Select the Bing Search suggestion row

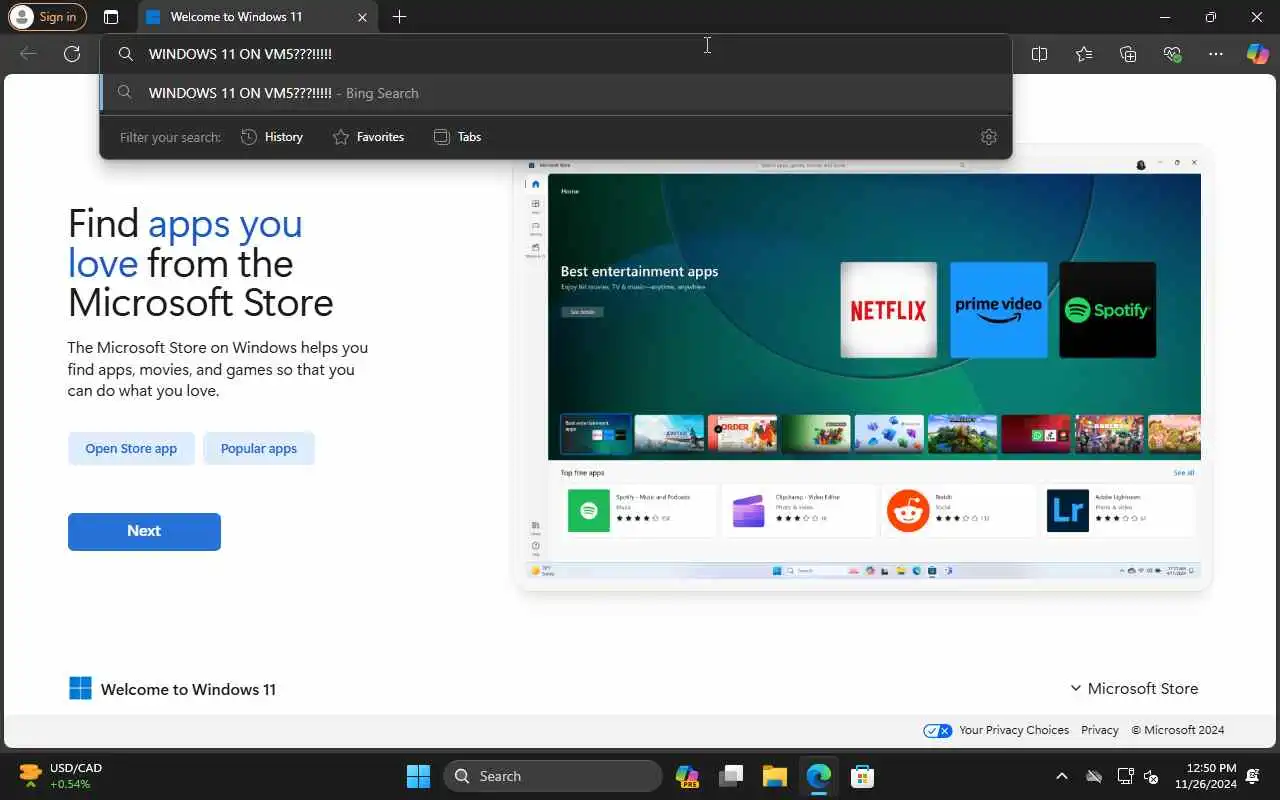point(555,93)
